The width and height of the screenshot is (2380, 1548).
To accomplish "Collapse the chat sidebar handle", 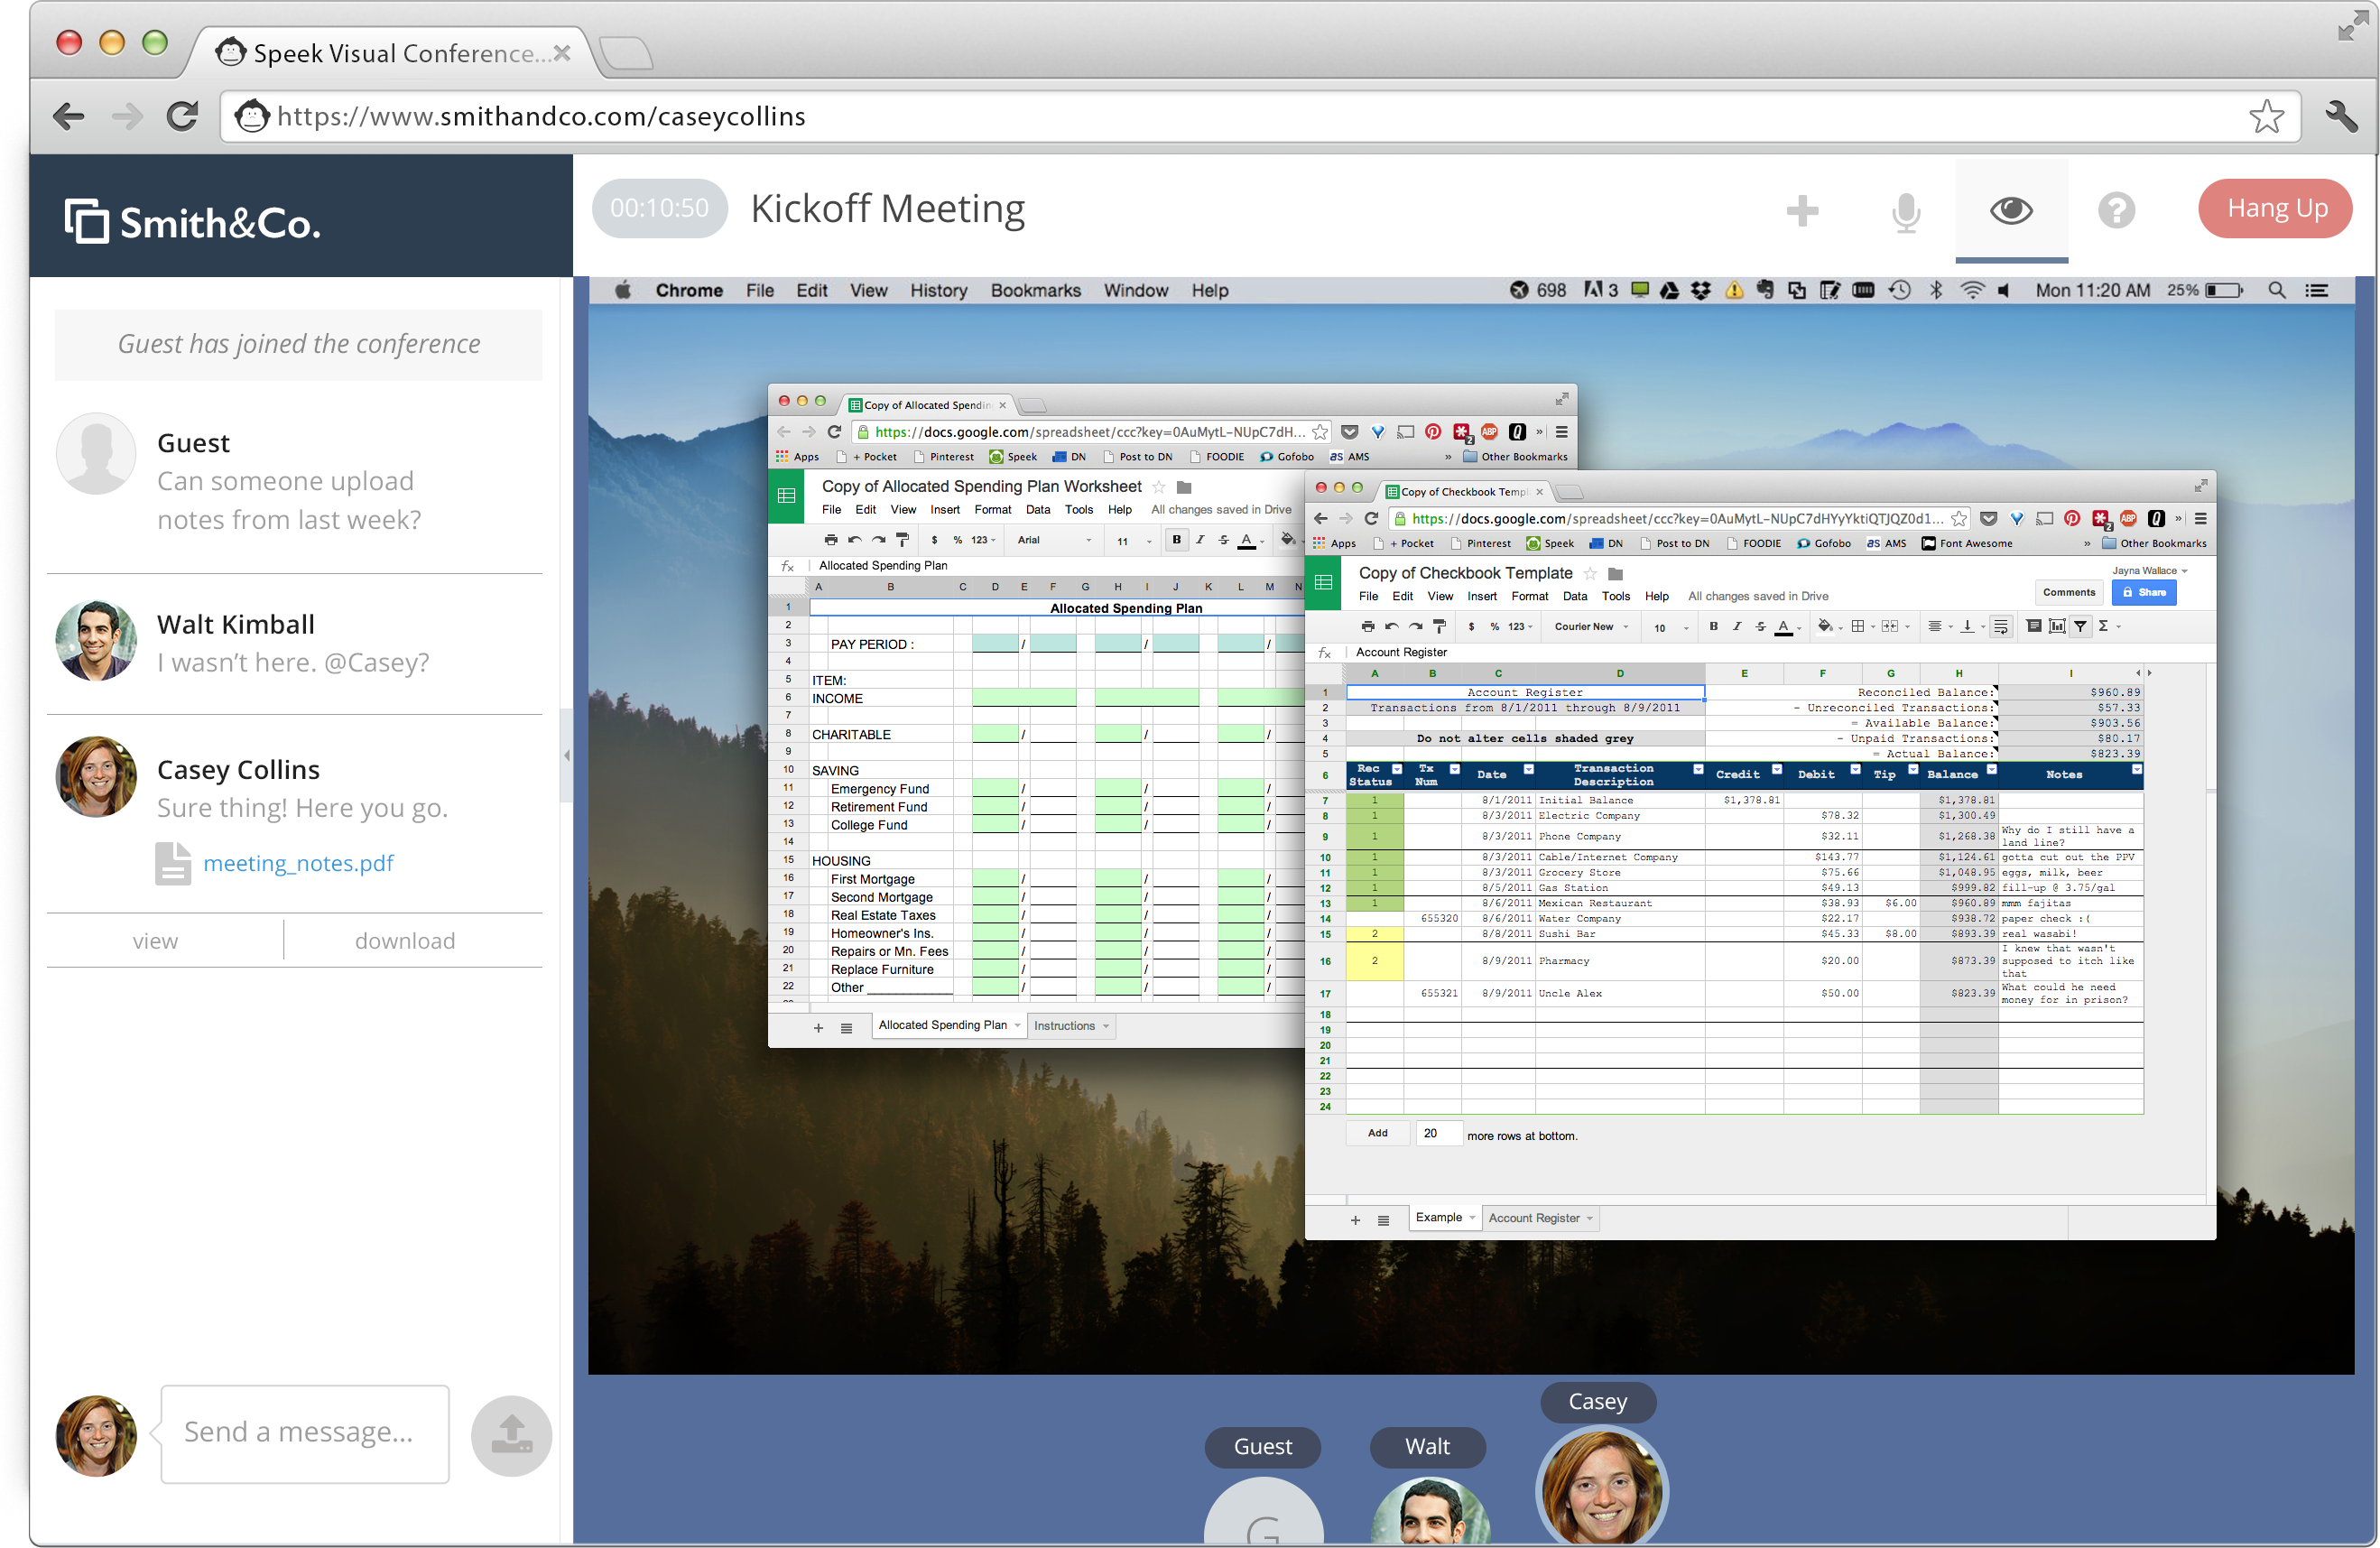I will tap(566, 756).
